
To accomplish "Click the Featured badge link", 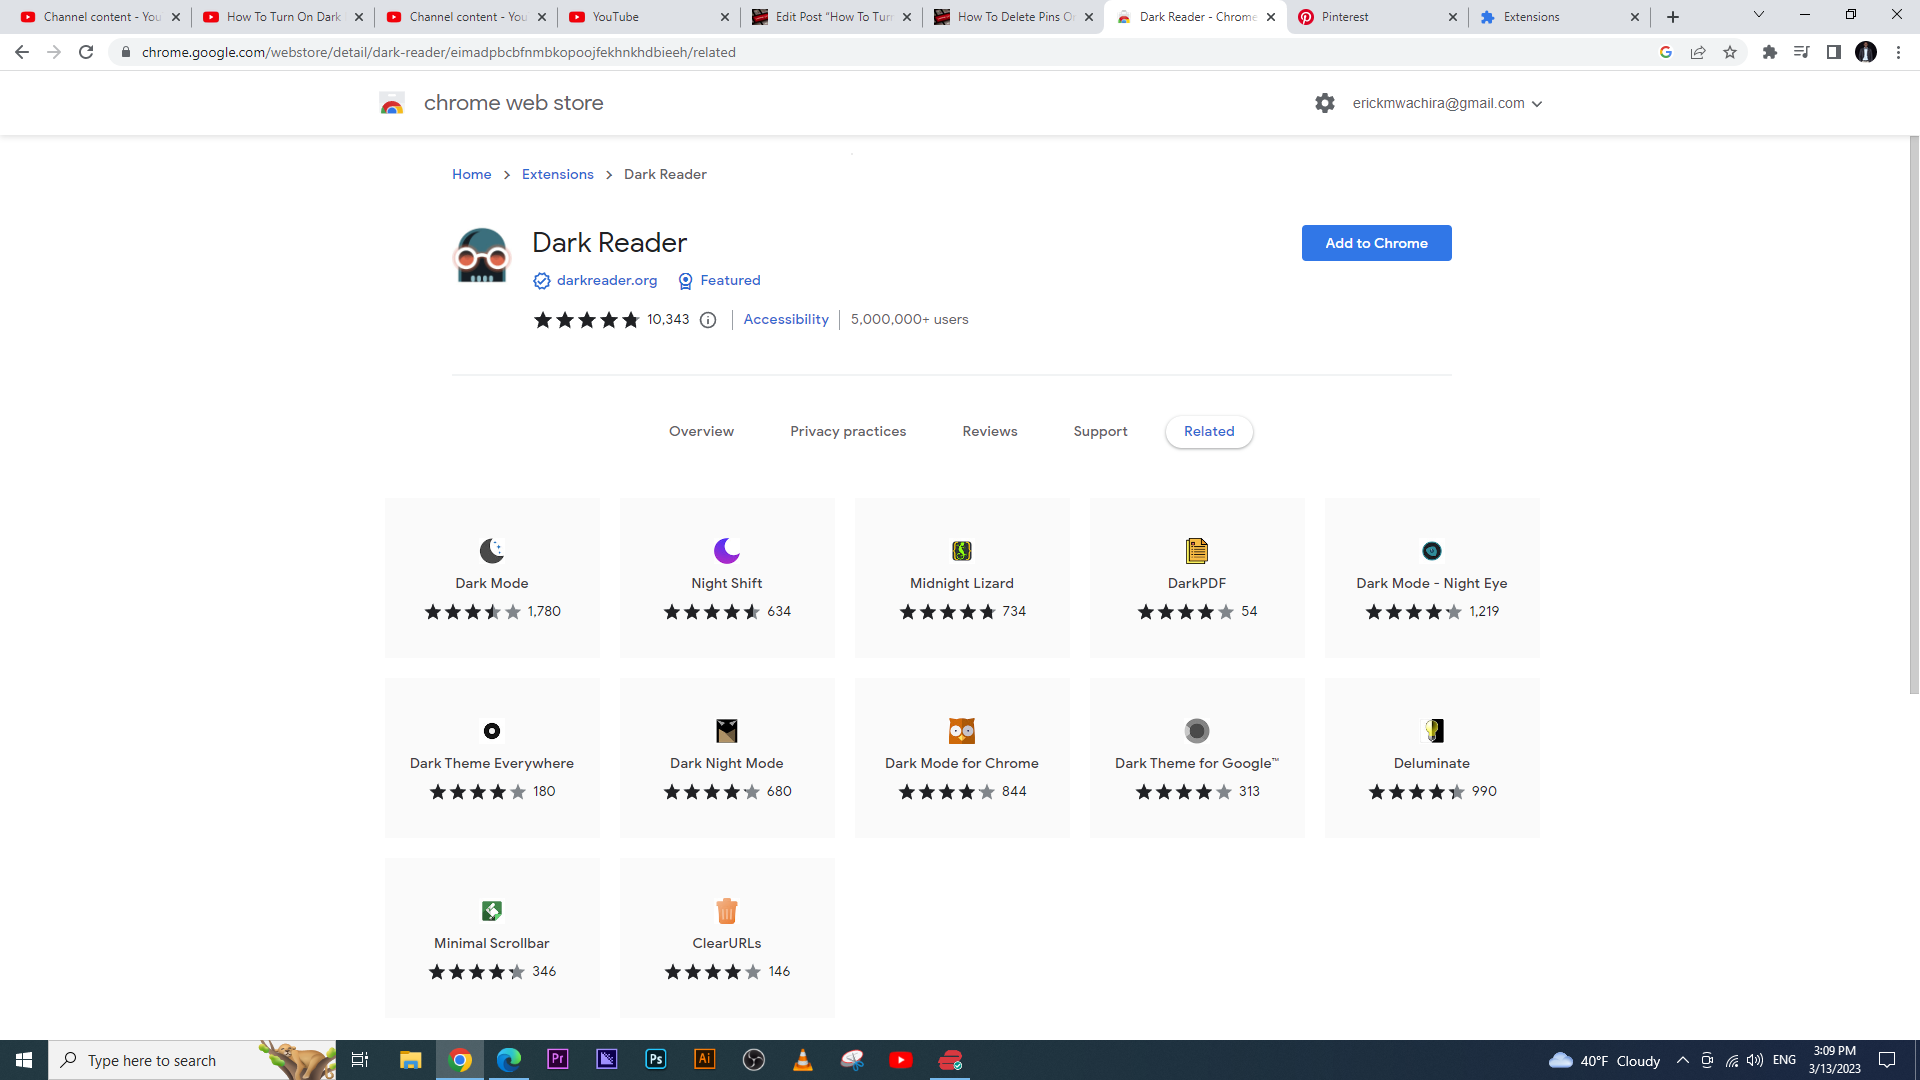I will pyautogui.click(x=730, y=281).
